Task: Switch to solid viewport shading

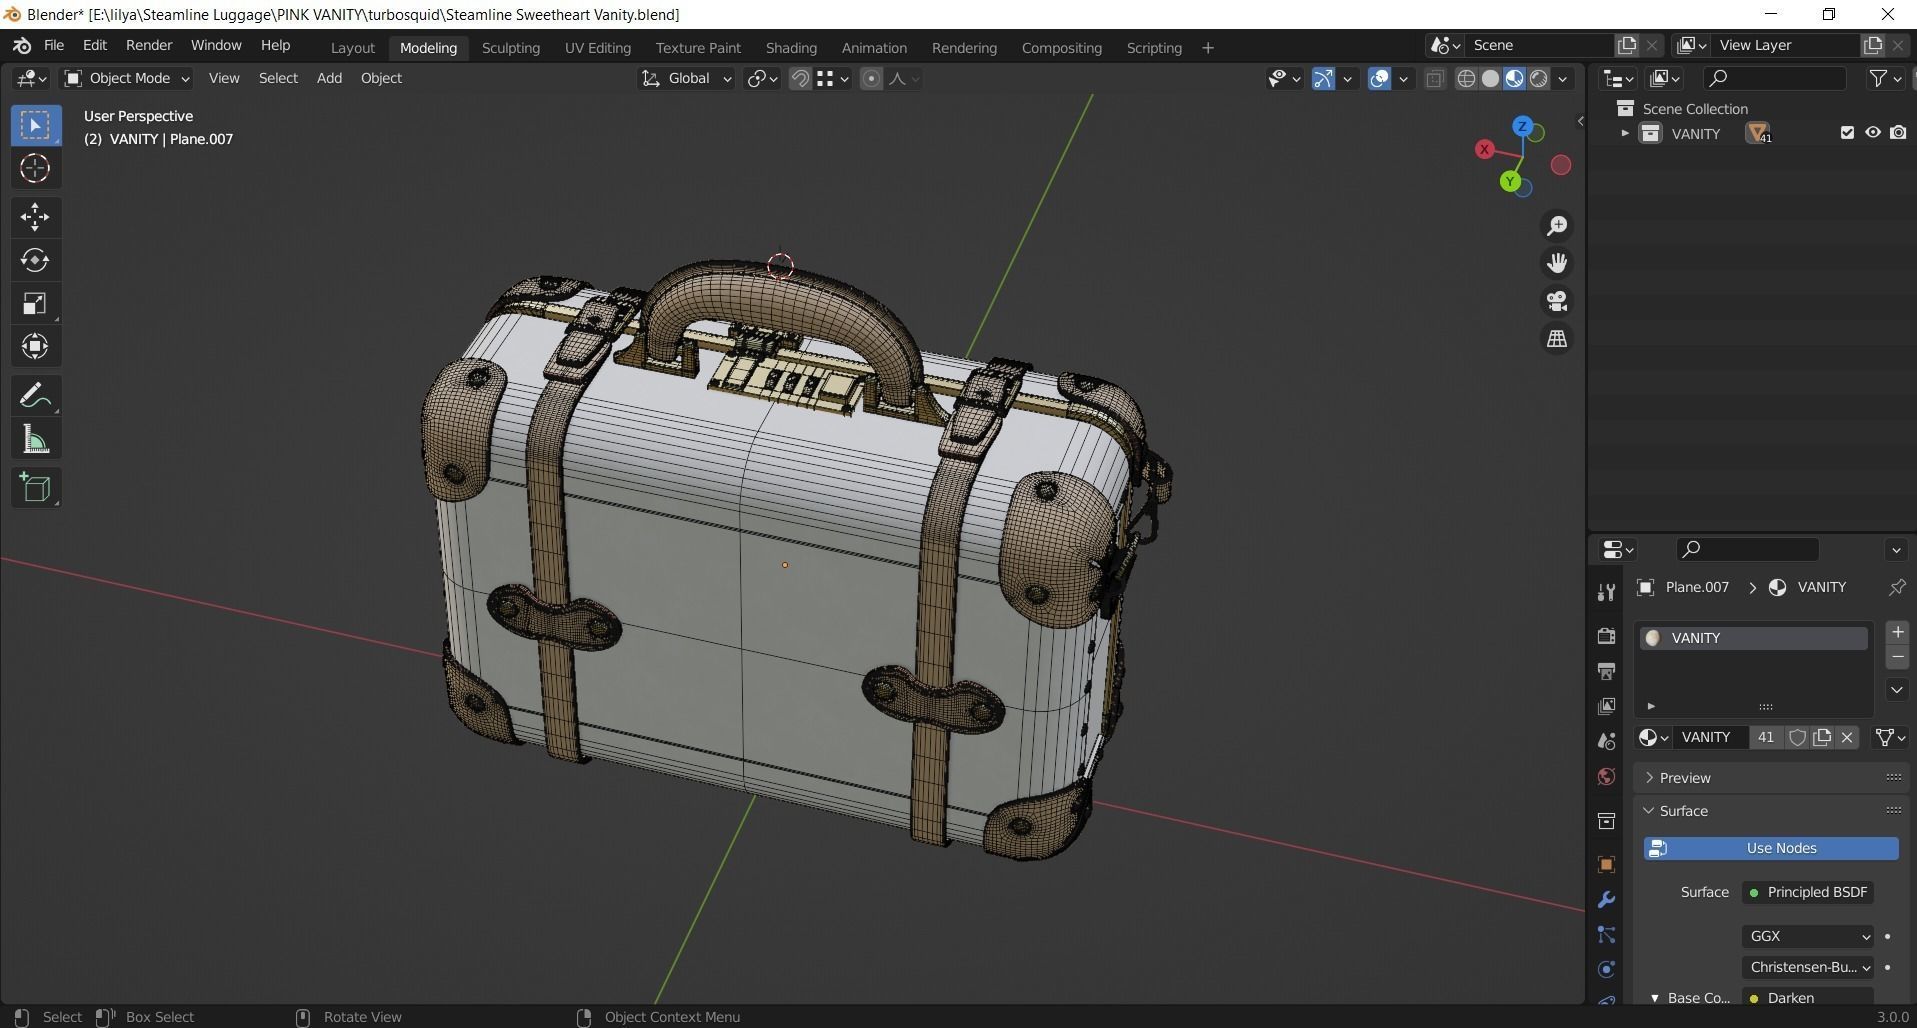Action: click(1490, 78)
